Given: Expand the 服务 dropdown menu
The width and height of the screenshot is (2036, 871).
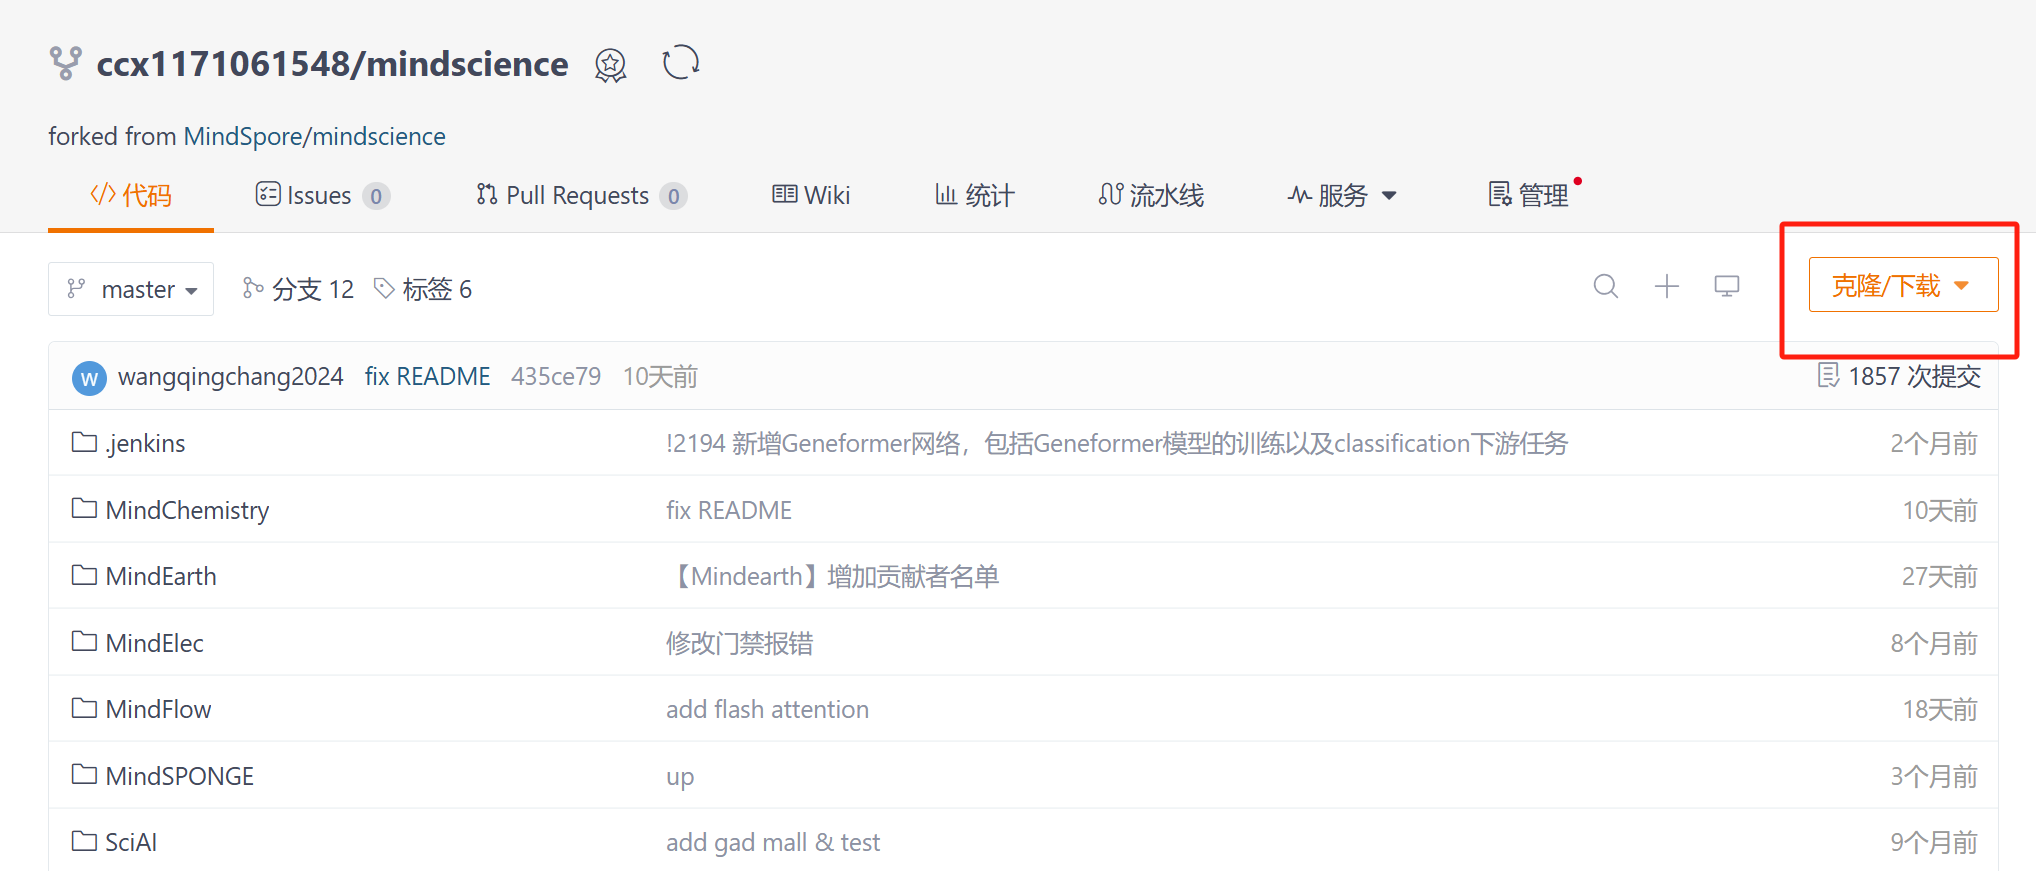Looking at the screenshot, I should pyautogui.click(x=1342, y=195).
